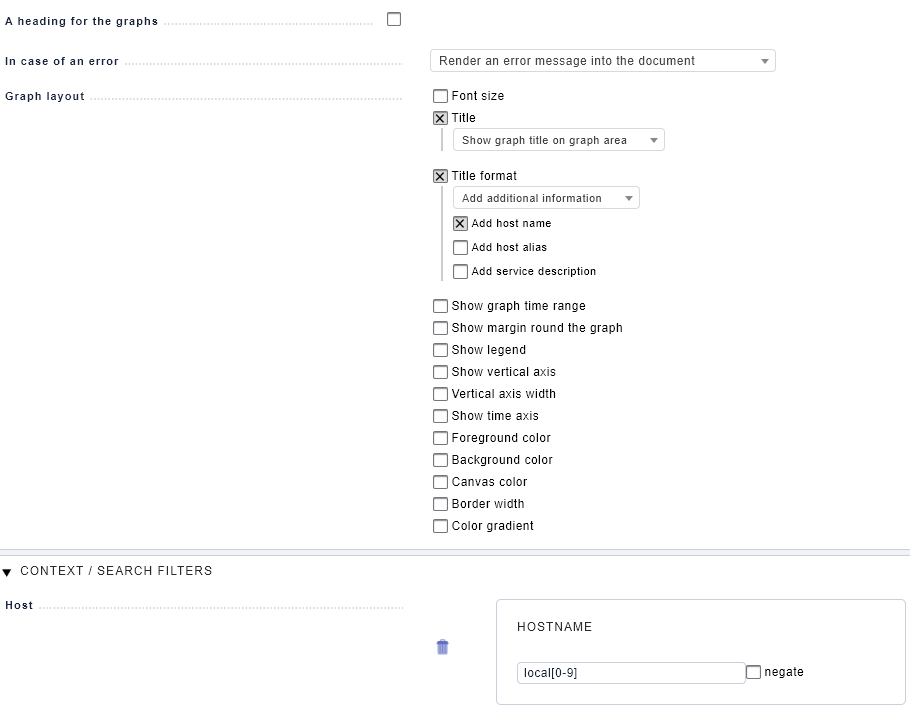Enable the Font size option
The width and height of the screenshot is (910, 709).
coord(440,96)
